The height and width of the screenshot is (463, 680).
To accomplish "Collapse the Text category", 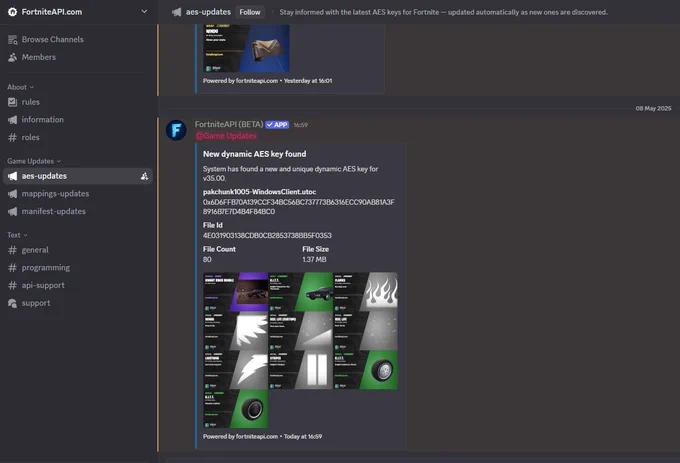I will click(17, 235).
